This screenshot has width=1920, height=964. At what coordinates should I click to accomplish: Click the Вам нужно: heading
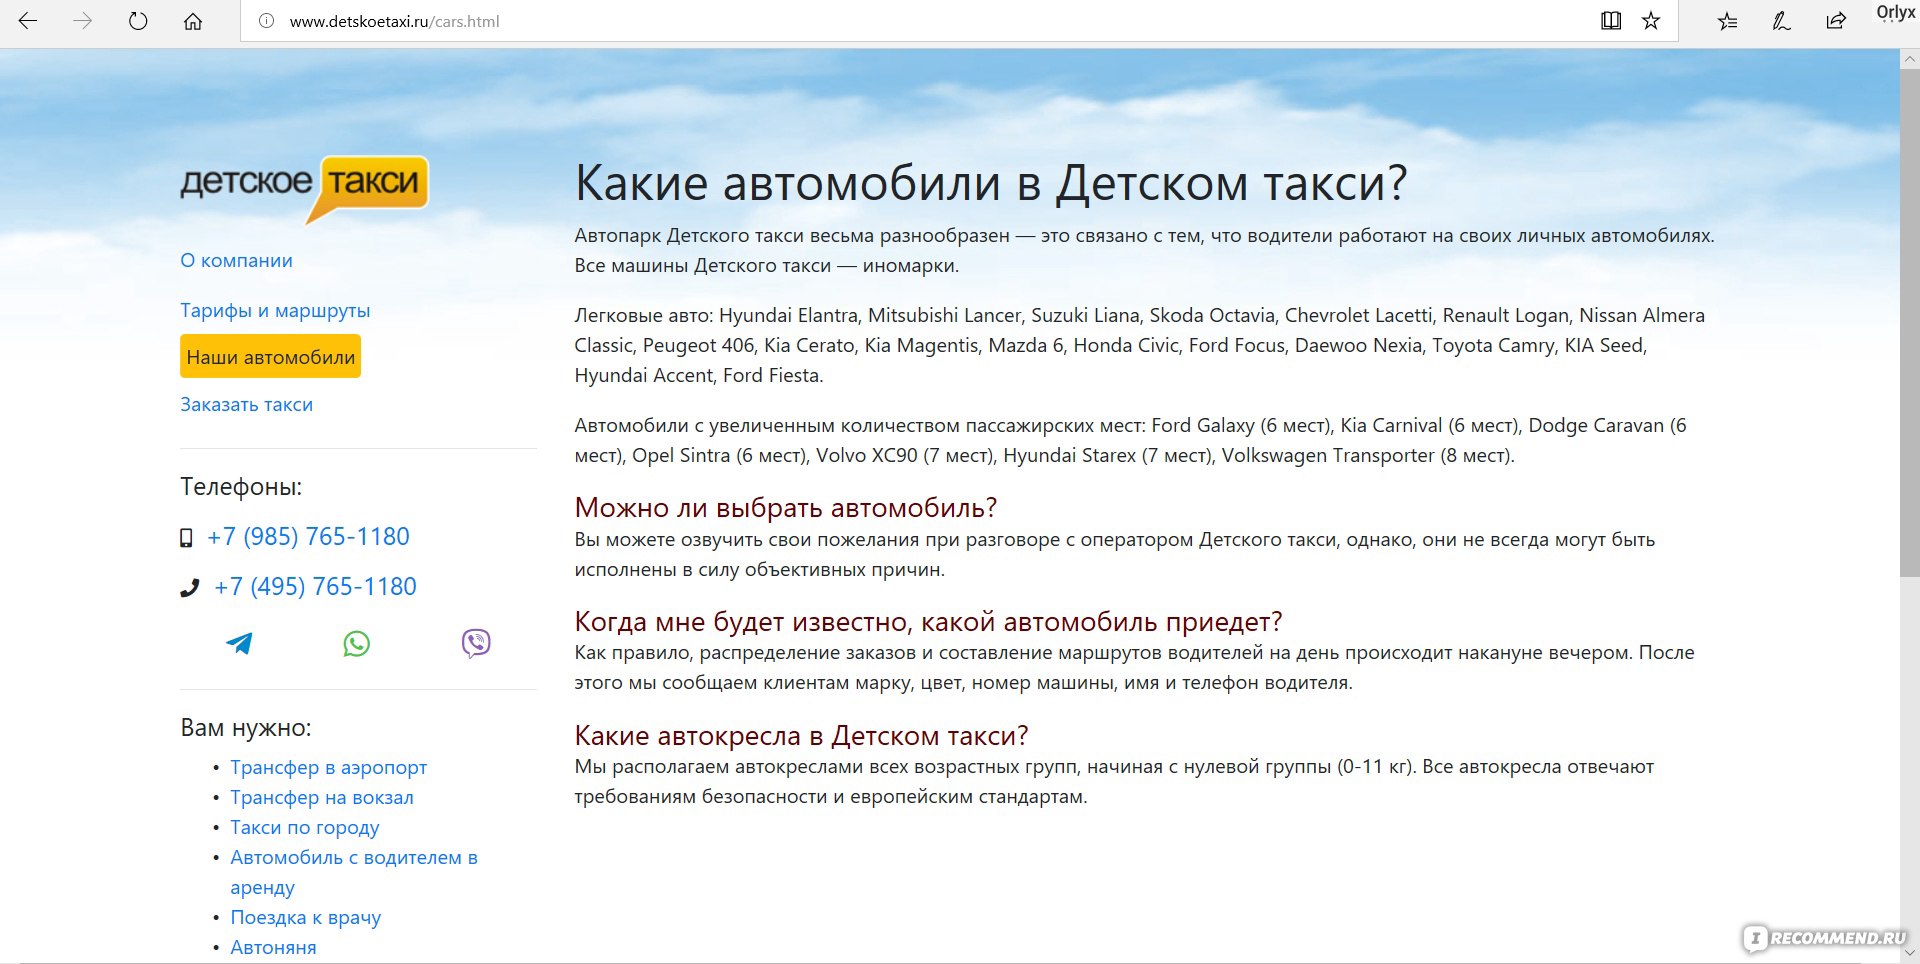[x=246, y=728]
